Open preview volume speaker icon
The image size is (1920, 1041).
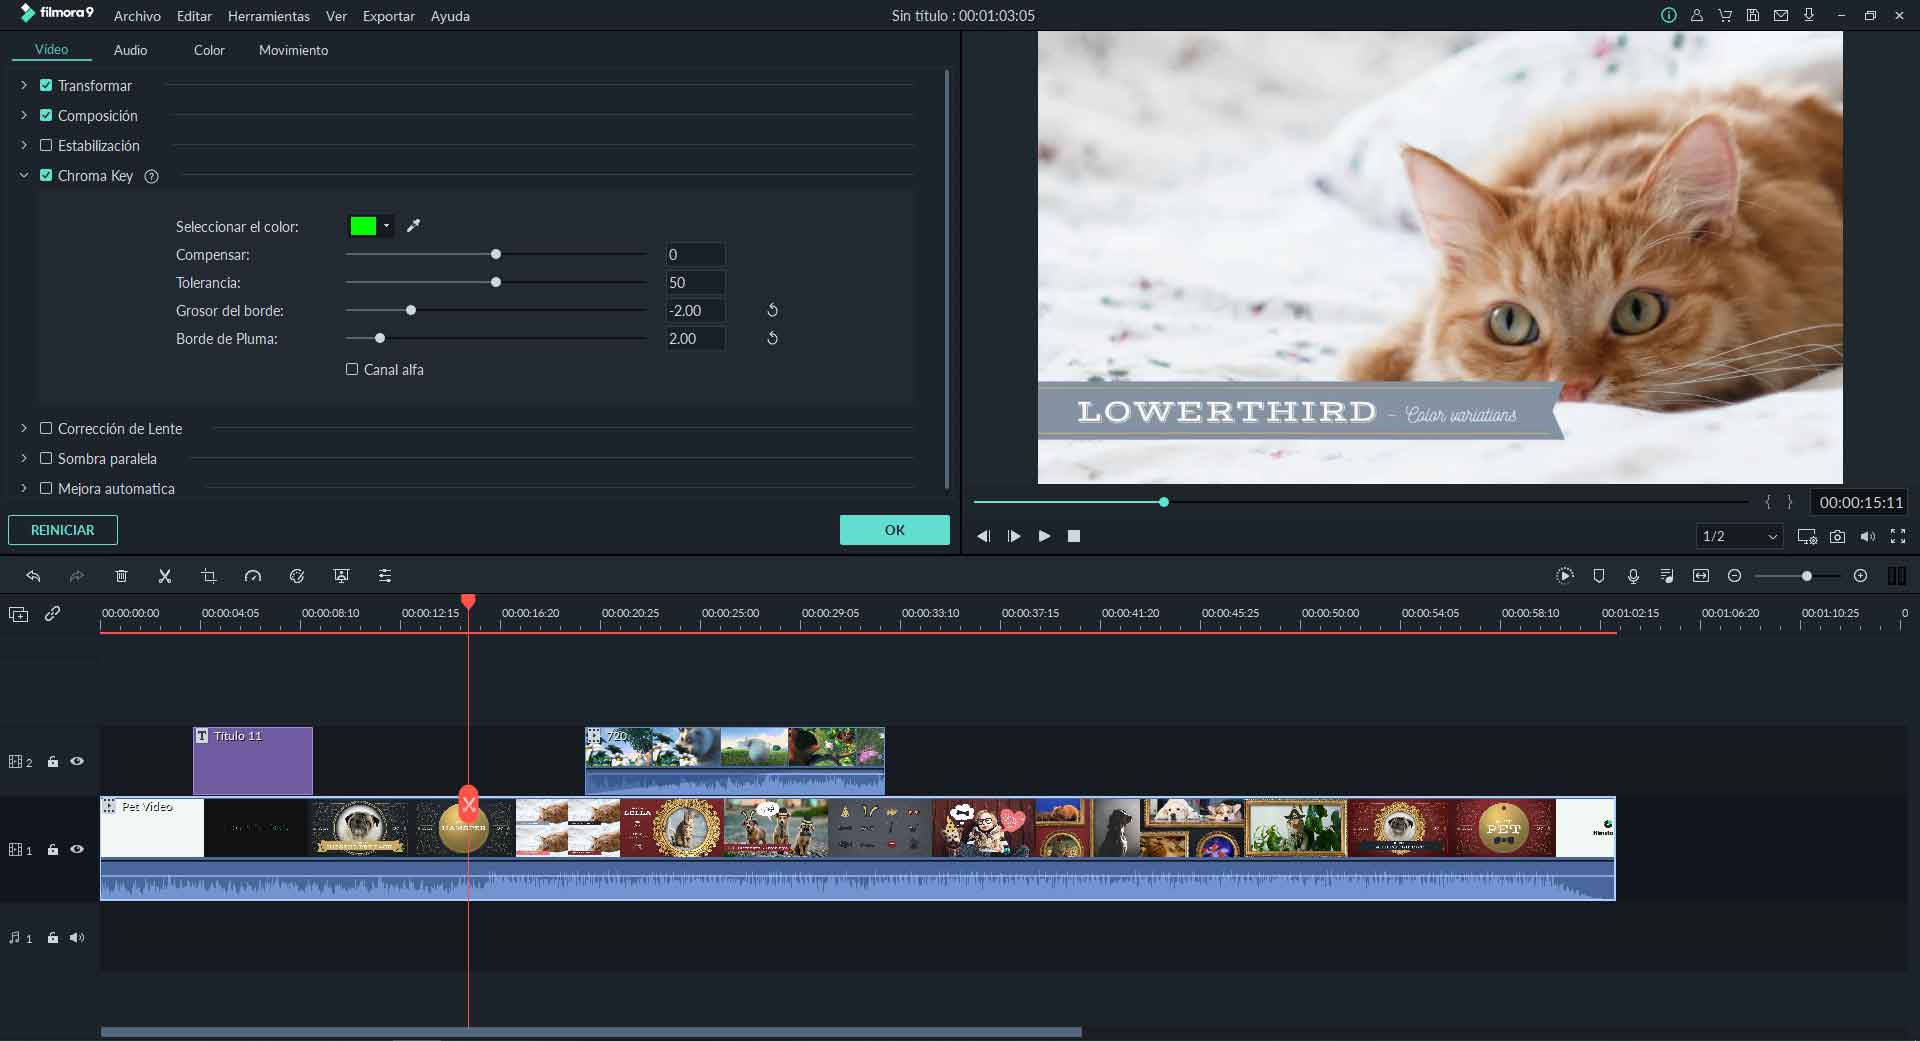click(1867, 537)
